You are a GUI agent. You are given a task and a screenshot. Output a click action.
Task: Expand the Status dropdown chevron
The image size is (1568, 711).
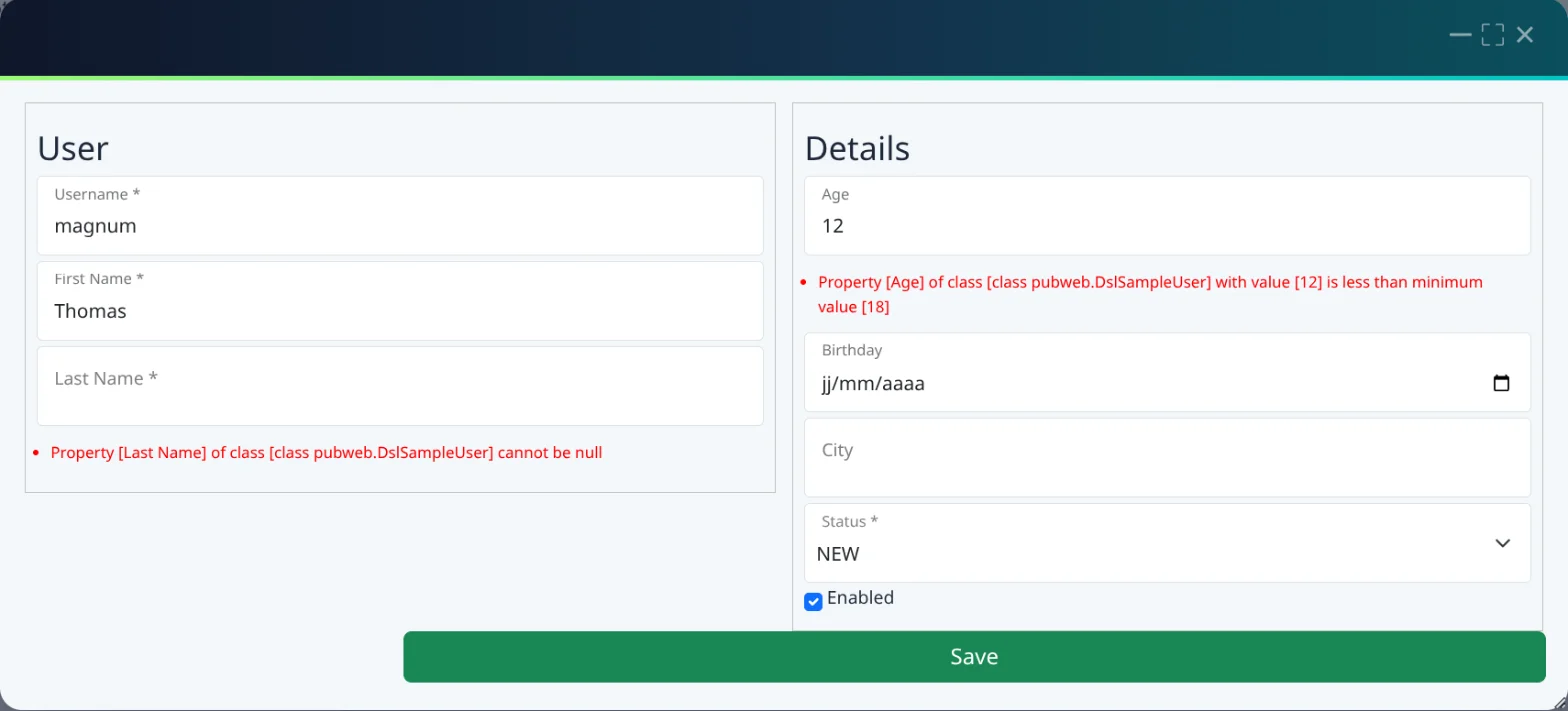click(1502, 543)
